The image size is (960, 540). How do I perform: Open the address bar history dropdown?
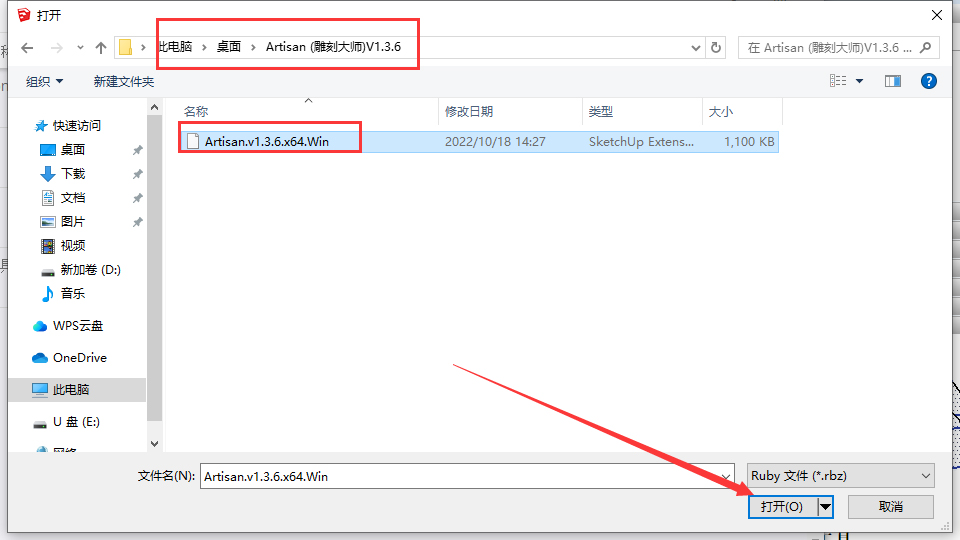696,48
